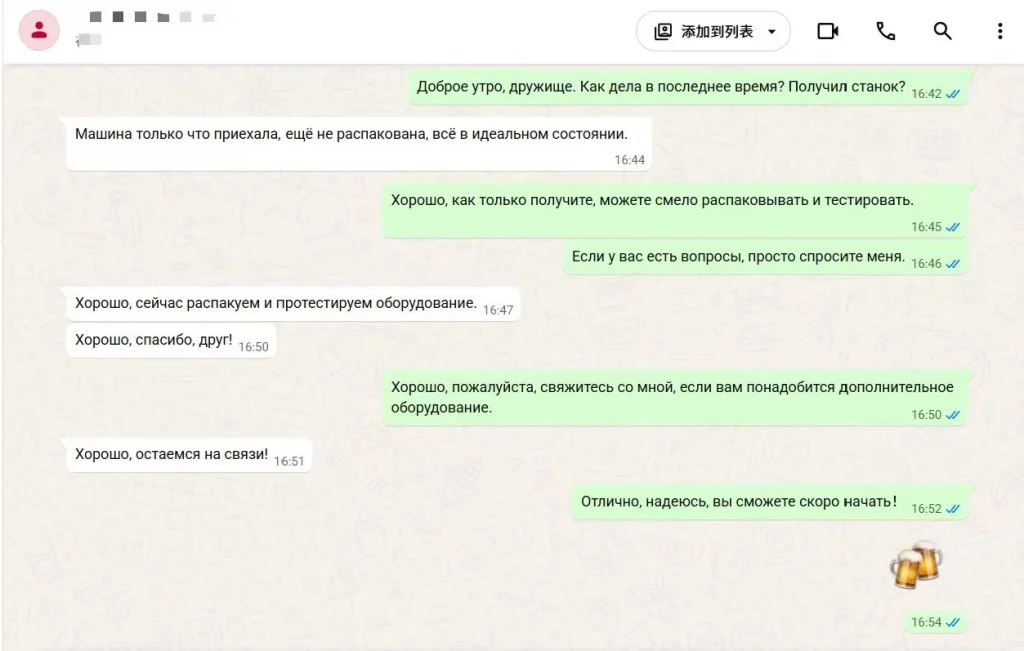Expand the 添加到列表 dropdown arrow
Image resolution: width=1024 pixels, height=651 pixels.
click(771, 31)
